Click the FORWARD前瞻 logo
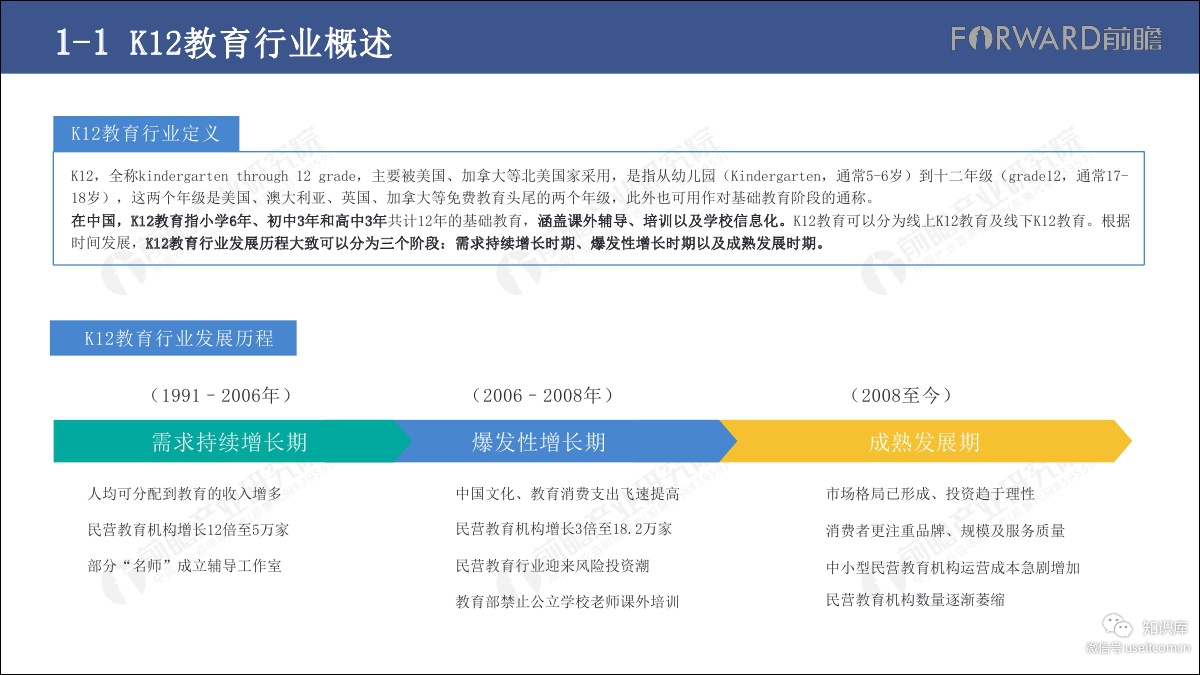Screen dimensions: 1200x675 (1055, 38)
